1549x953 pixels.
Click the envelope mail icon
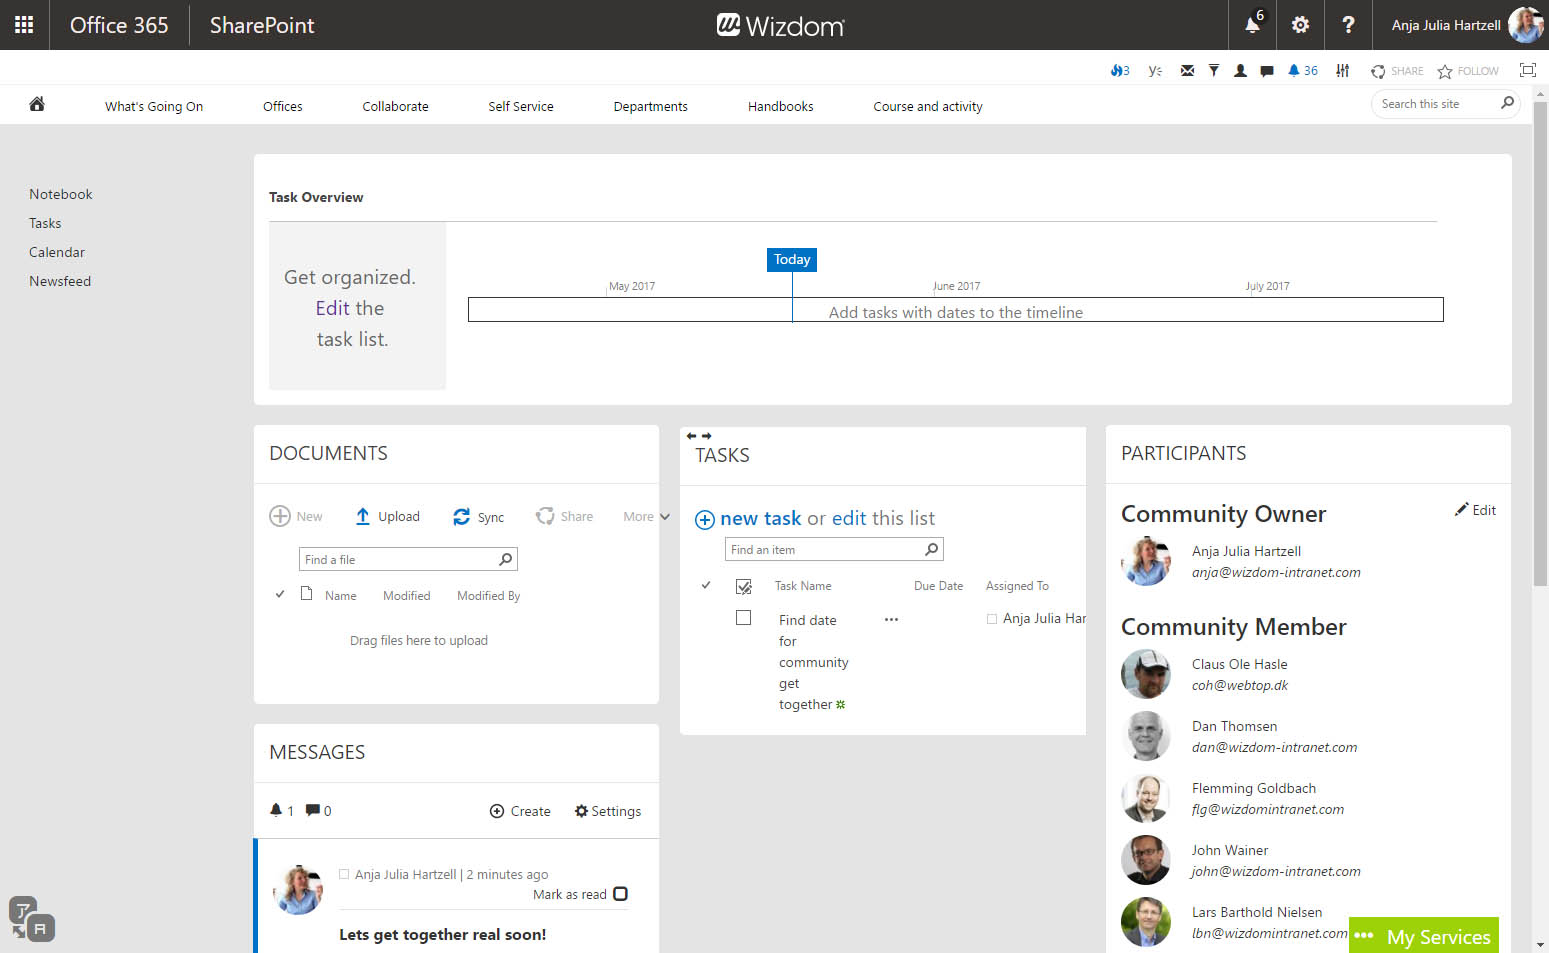(1187, 71)
